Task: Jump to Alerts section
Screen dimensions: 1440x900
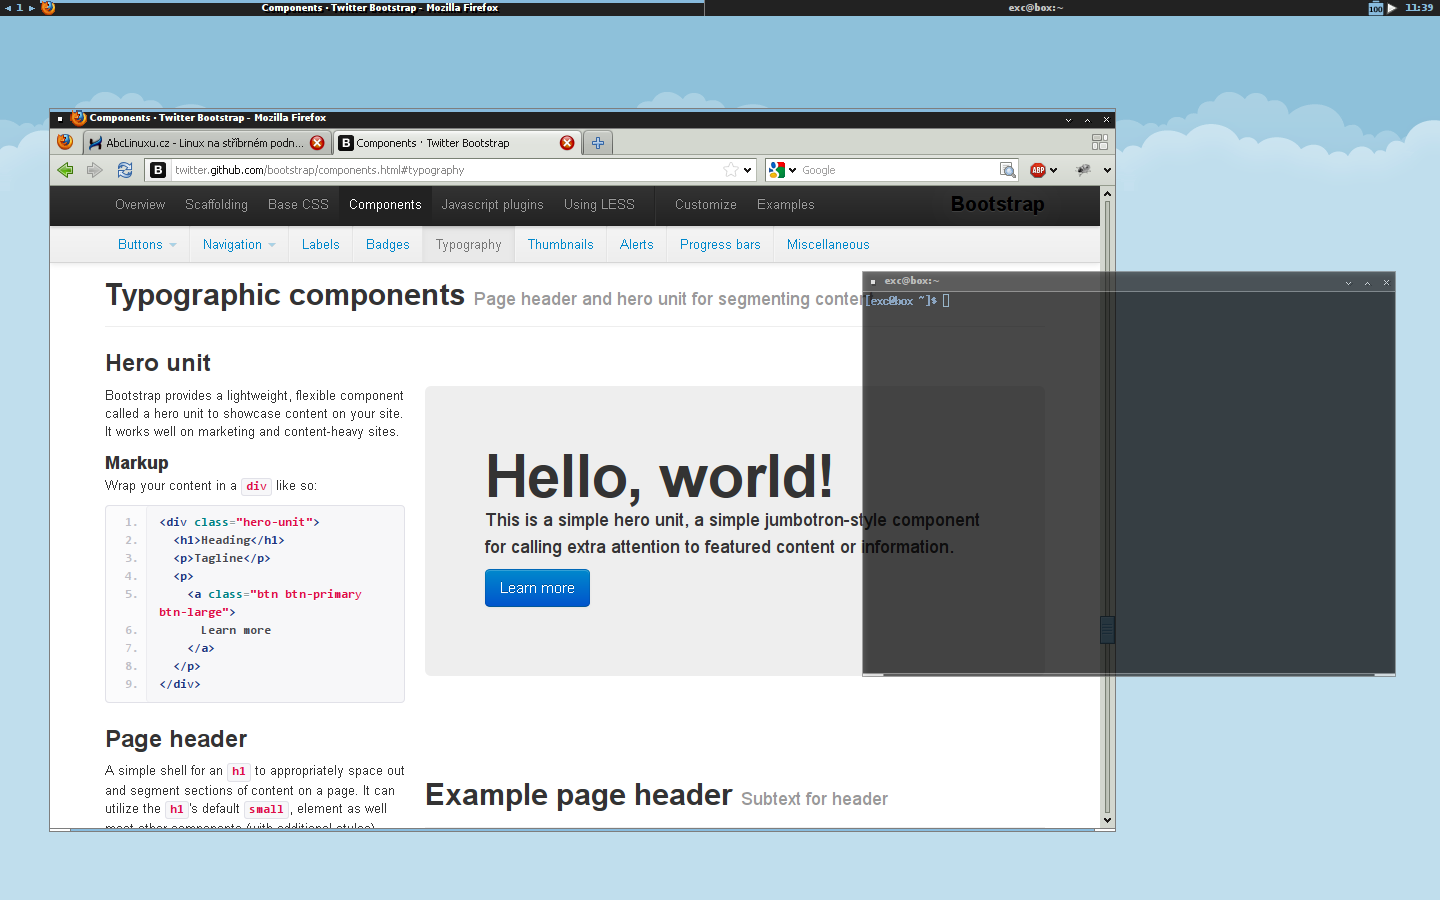Action: coord(637,245)
